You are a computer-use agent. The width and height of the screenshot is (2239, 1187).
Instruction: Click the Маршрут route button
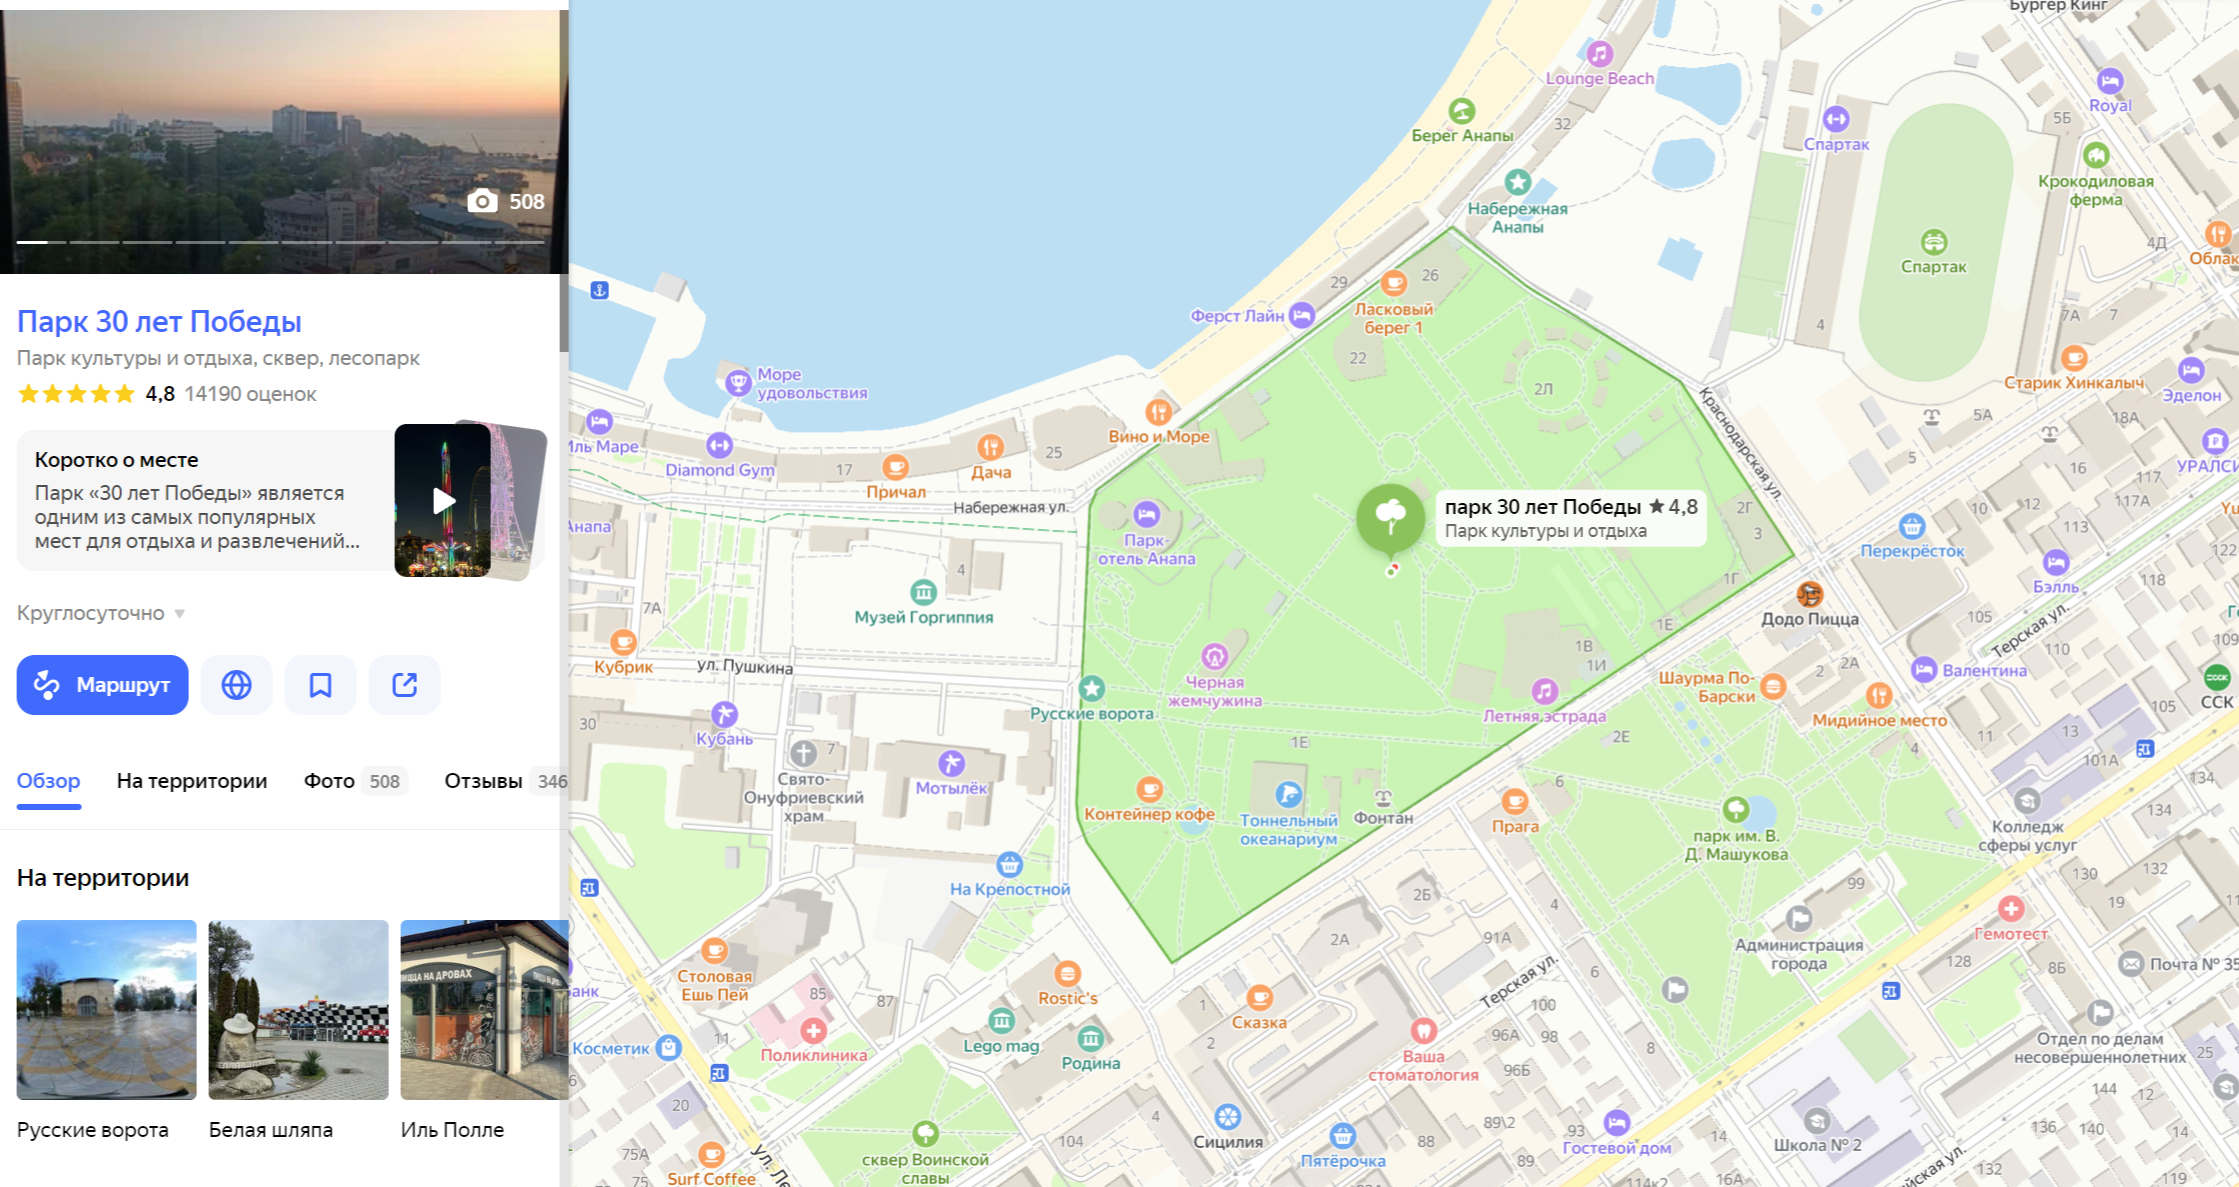(102, 685)
